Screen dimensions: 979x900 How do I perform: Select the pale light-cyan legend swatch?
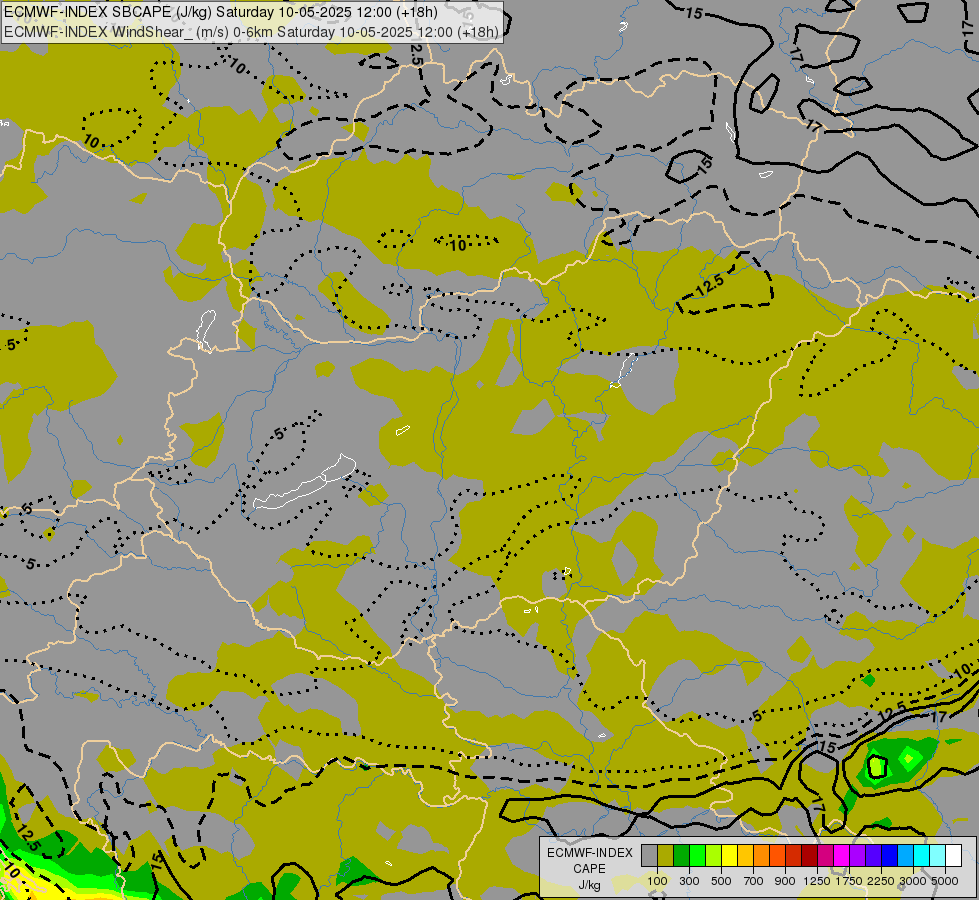938,856
